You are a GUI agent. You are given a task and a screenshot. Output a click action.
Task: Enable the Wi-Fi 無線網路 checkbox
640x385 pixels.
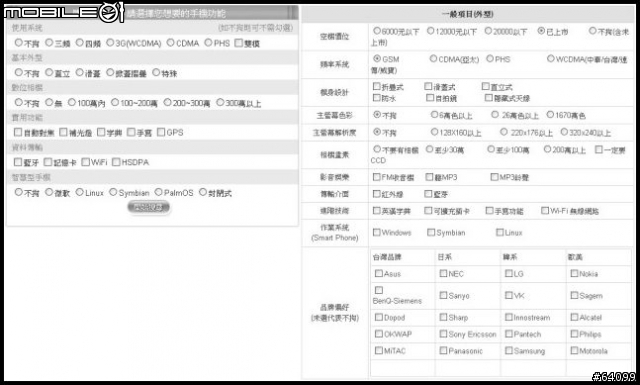tap(545, 210)
